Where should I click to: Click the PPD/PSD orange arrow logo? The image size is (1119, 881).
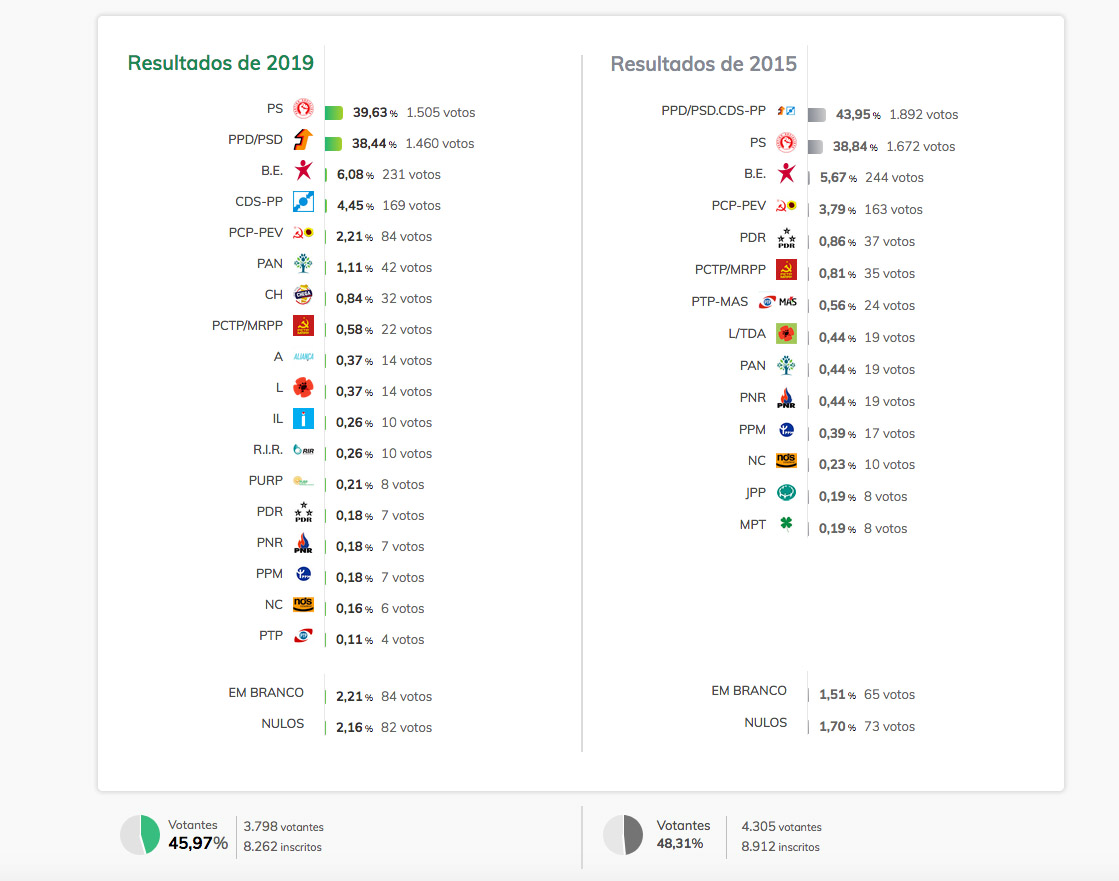tap(303, 139)
